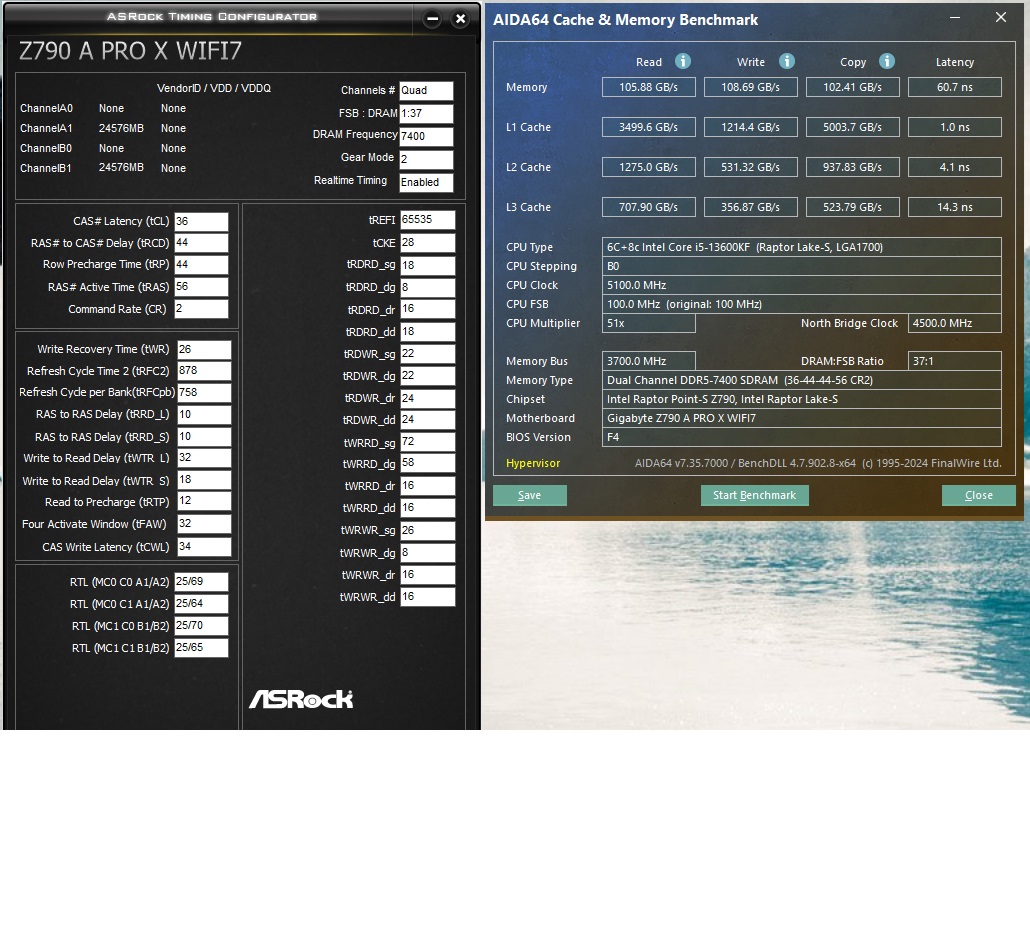Click the Refresh Cycle Time 2 (tRFC2) field
The height and width of the screenshot is (944, 1030).
(x=204, y=371)
